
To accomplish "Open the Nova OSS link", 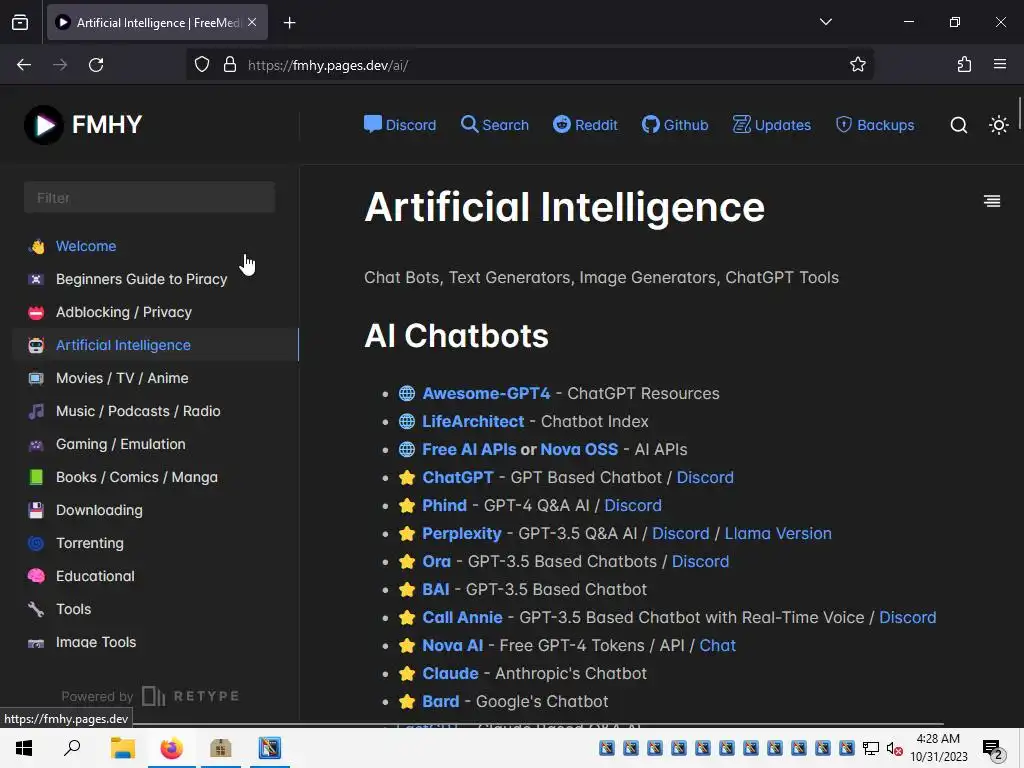I will click(579, 449).
